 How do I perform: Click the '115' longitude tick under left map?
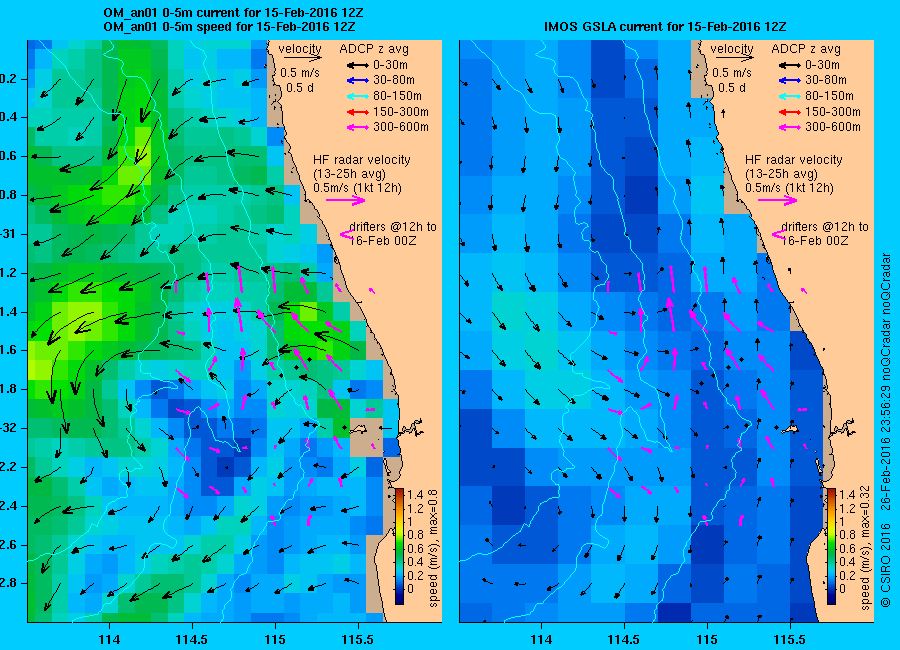(275, 639)
